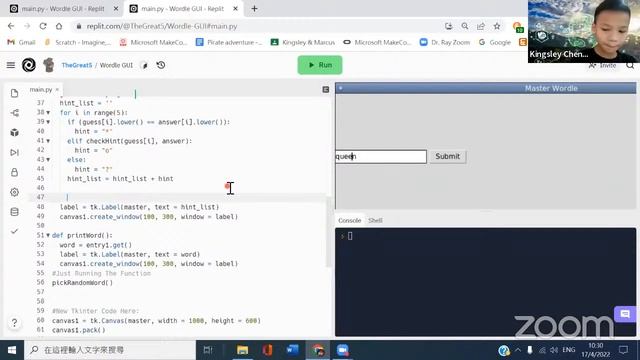This screenshot has width=640, height=360.
Task: Open the volume control in system tray
Action: click(x=554, y=350)
